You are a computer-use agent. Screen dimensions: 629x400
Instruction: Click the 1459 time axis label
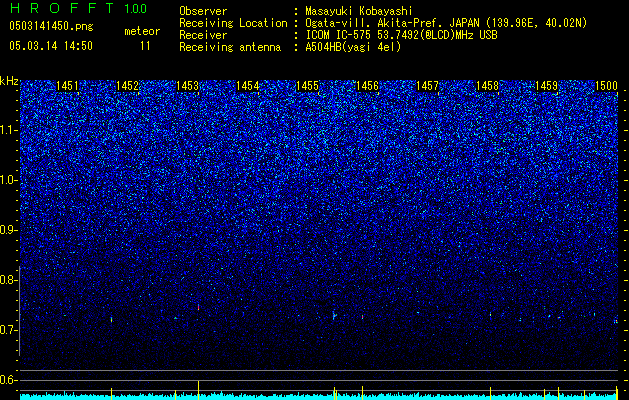click(547, 85)
